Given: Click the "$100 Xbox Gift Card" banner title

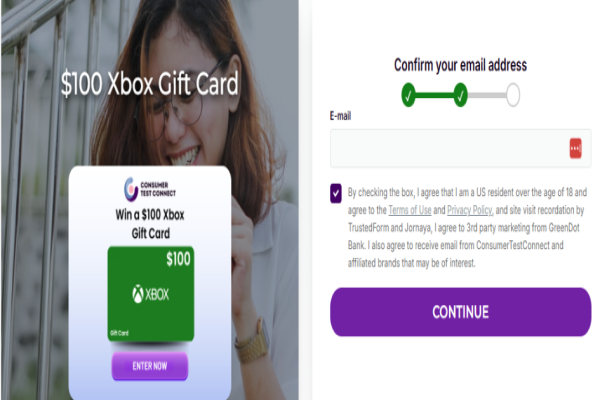Looking at the screenshot, I should coord(150,83).
